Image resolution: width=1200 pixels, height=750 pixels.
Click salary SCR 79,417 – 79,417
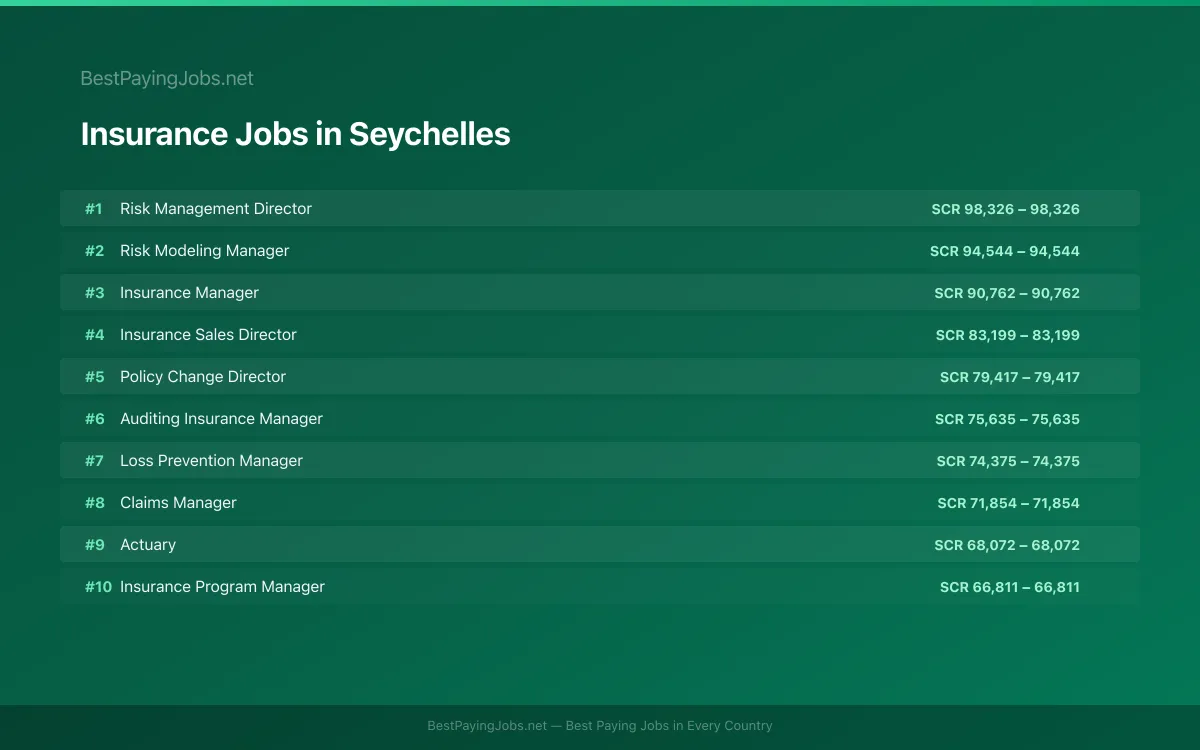pyautogui.click(x=1010, y=377)
